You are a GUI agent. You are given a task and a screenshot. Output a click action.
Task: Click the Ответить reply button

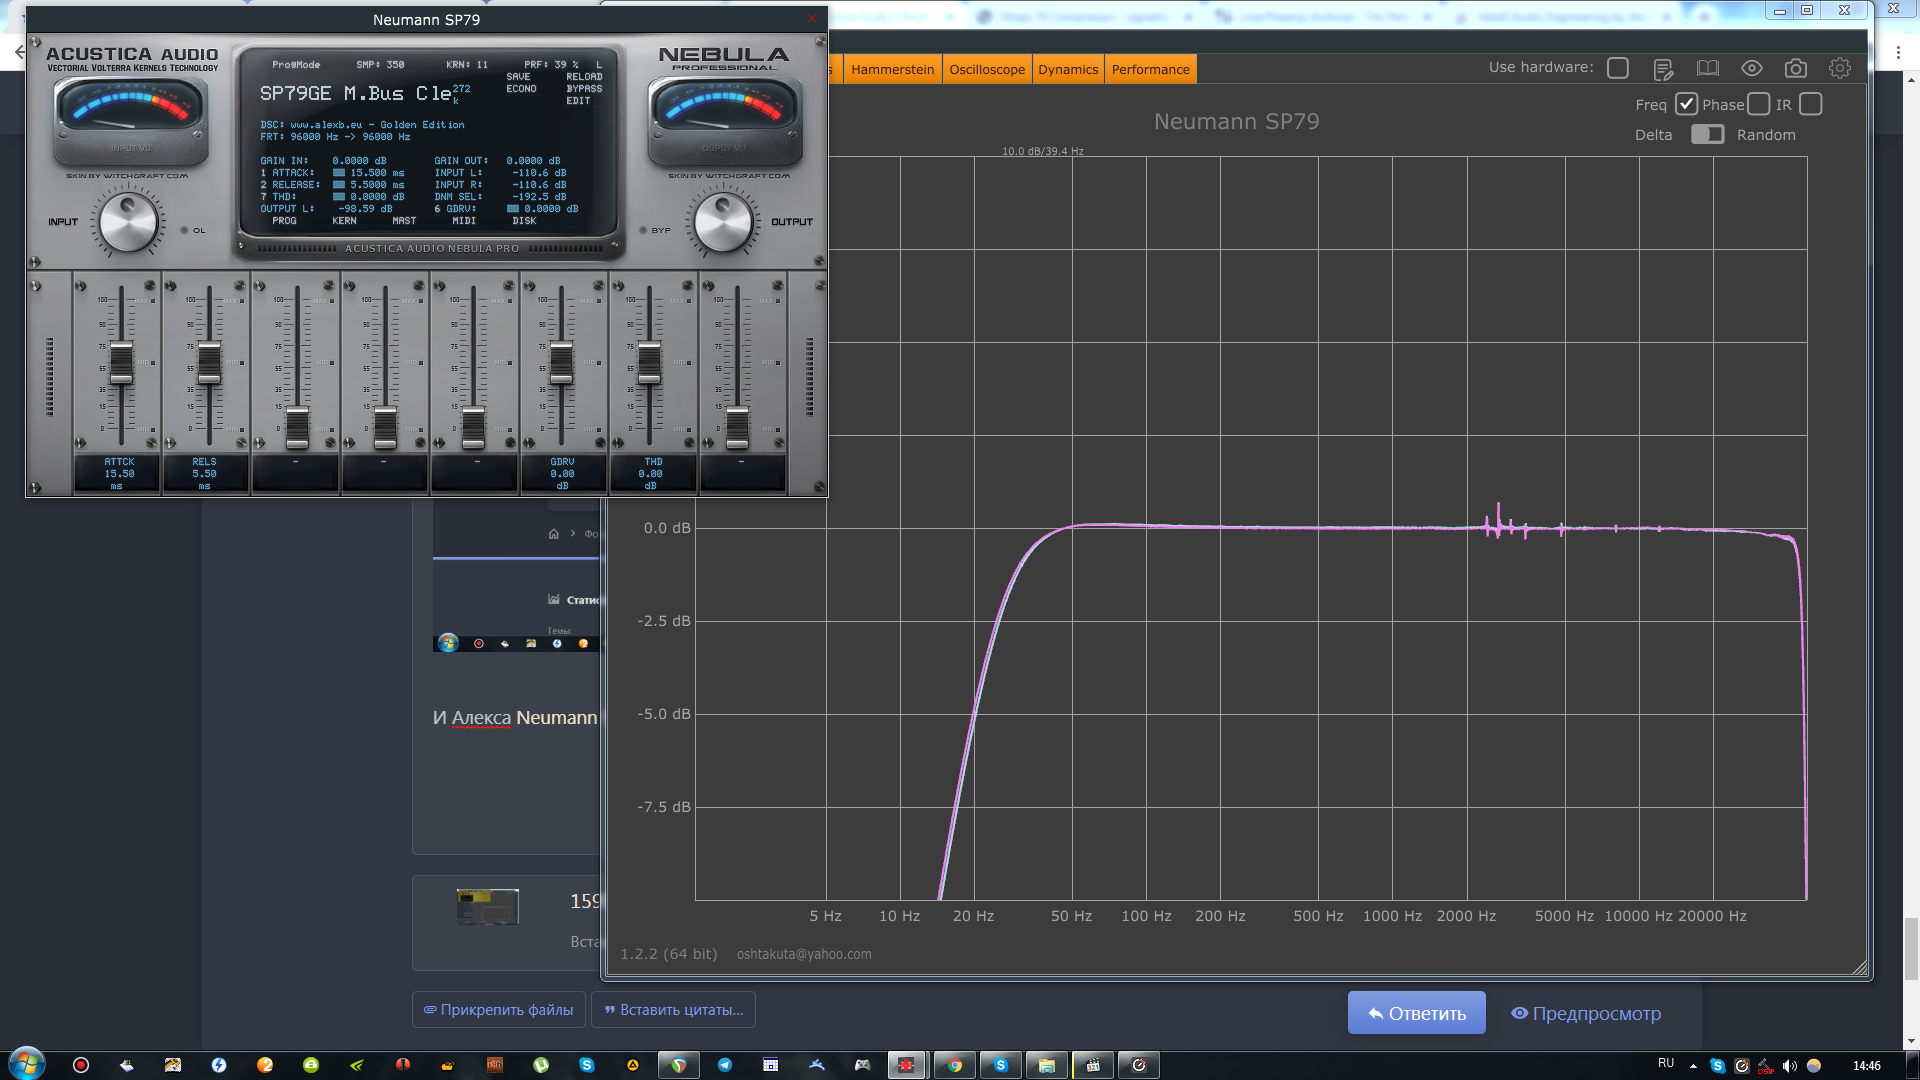1416,1013
